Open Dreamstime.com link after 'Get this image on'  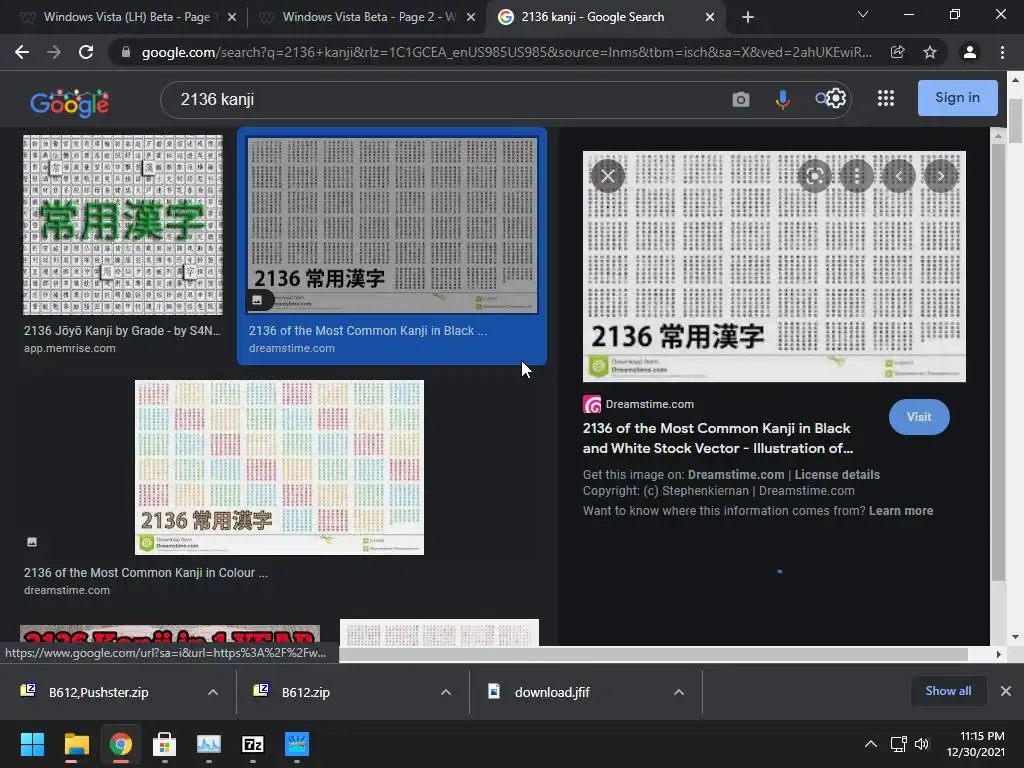(735, 475)
